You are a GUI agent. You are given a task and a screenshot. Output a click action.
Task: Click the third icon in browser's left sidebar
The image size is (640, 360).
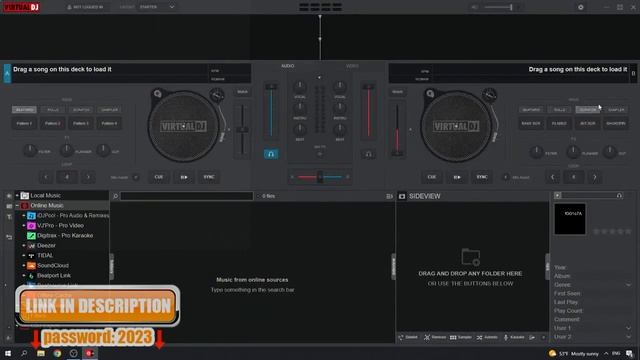point(9,217)
